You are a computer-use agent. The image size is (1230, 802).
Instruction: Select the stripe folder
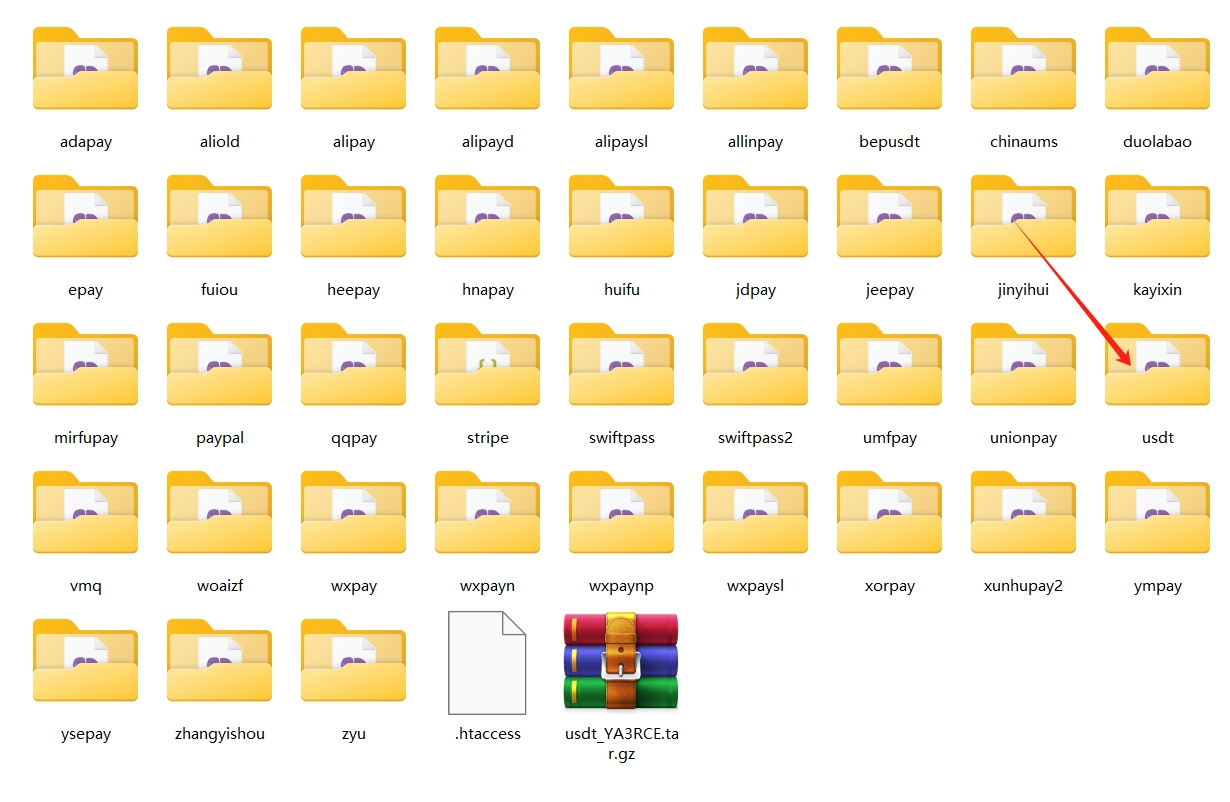(x=487, y=366)
